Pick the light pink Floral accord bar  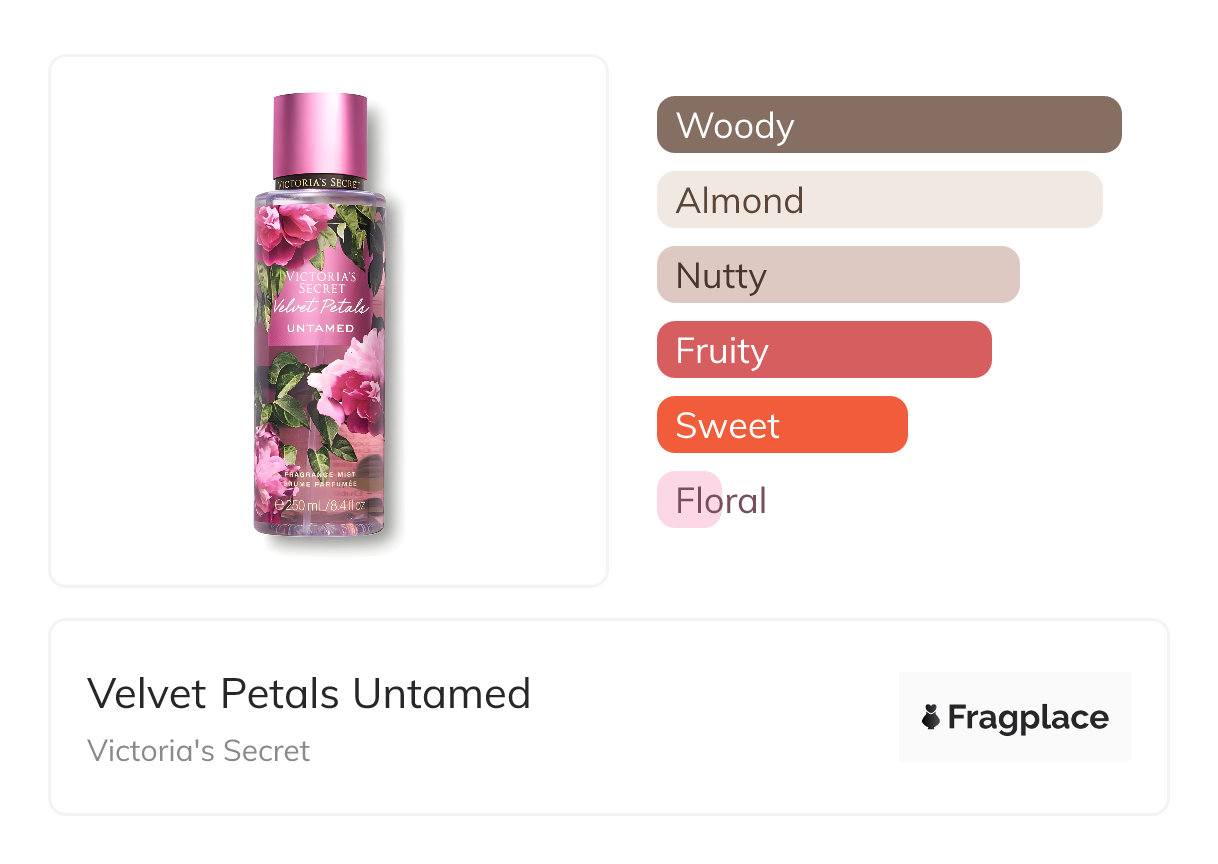coord(690,500)
